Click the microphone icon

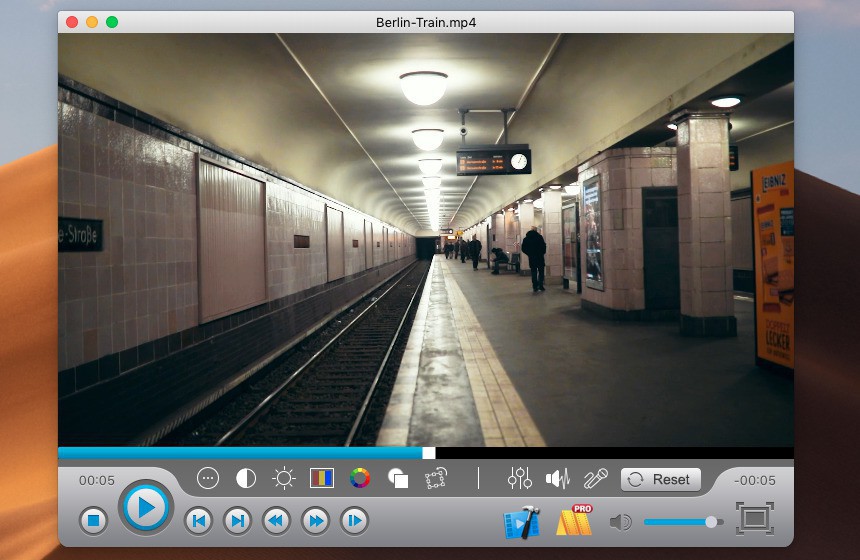[x=596, y=479]
